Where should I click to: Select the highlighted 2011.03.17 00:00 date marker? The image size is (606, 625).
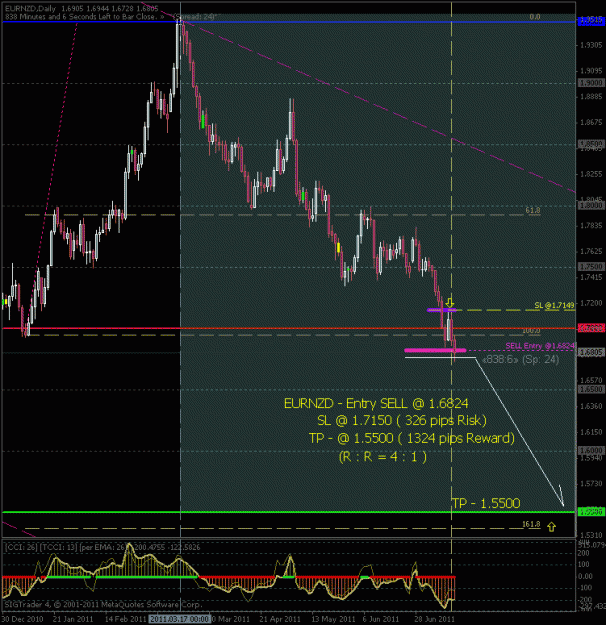tap(179, 619)
